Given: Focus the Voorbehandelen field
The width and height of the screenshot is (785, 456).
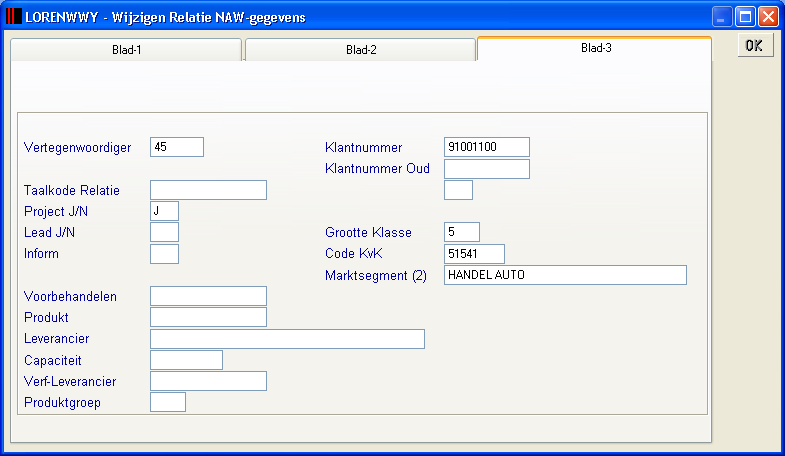Looking at the screenshot, I should [208, 296].
